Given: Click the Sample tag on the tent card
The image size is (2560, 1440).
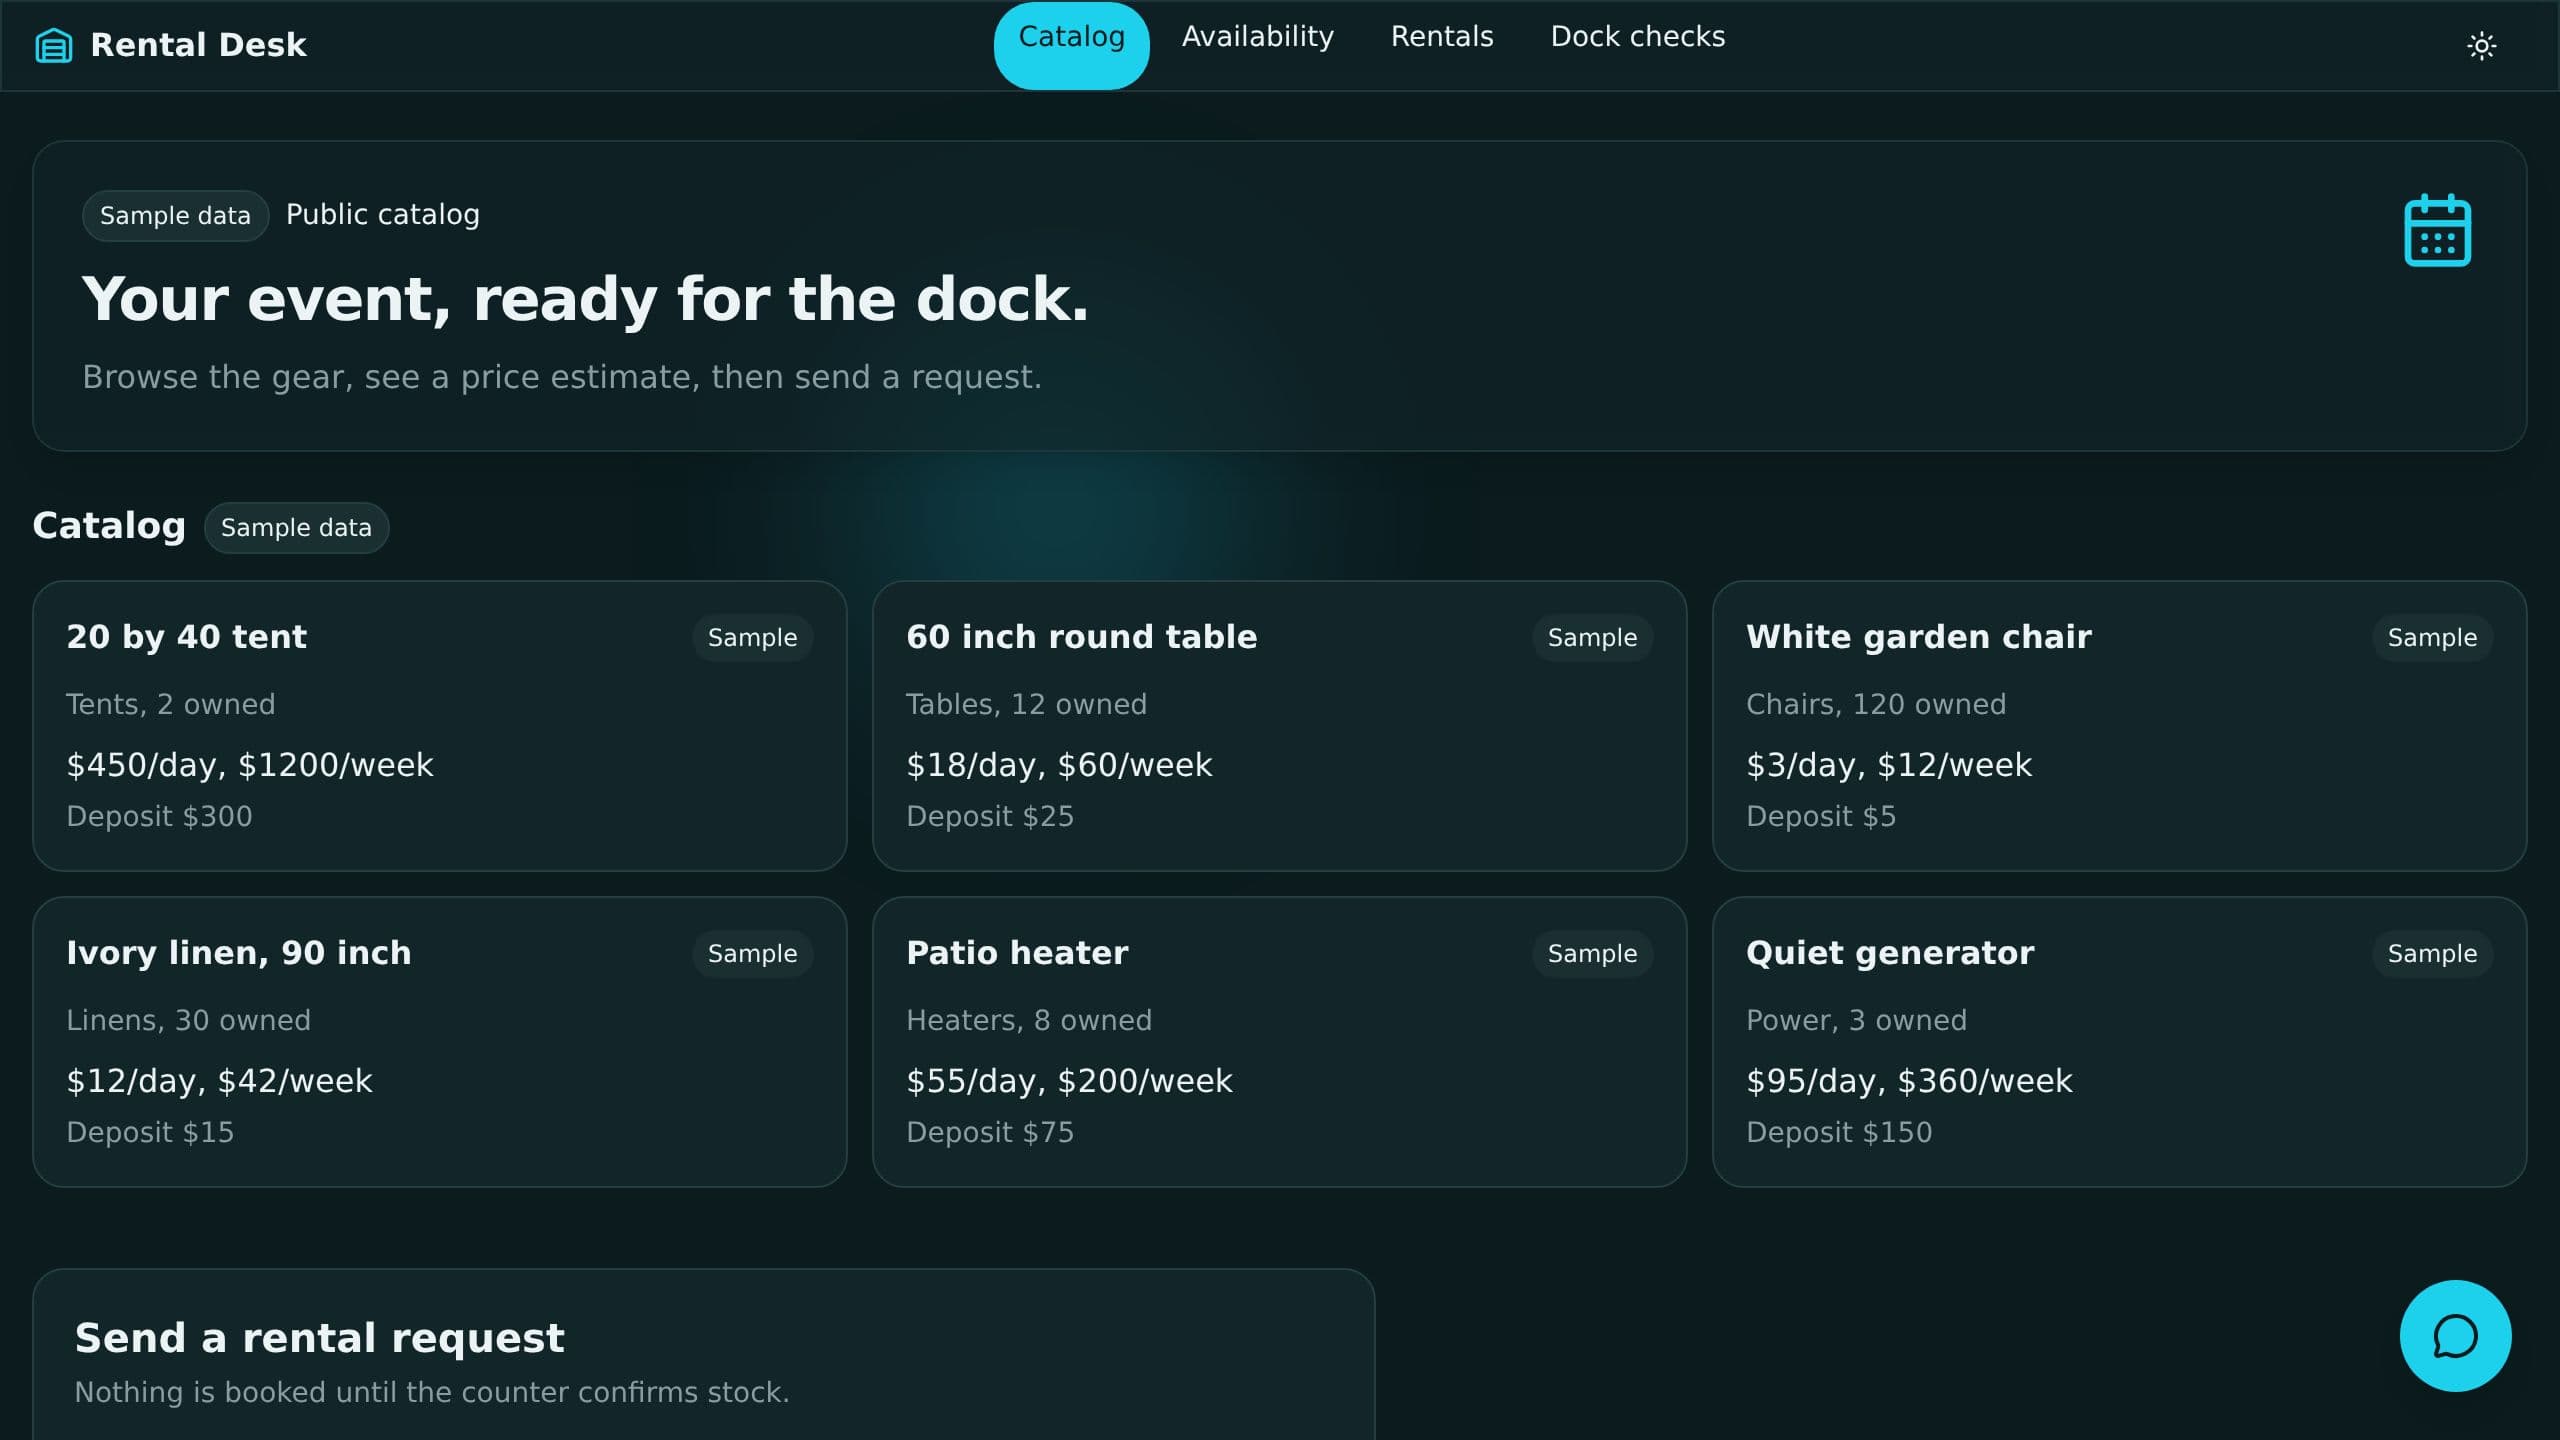Looking at the screenshot, I should coord(752,638).
